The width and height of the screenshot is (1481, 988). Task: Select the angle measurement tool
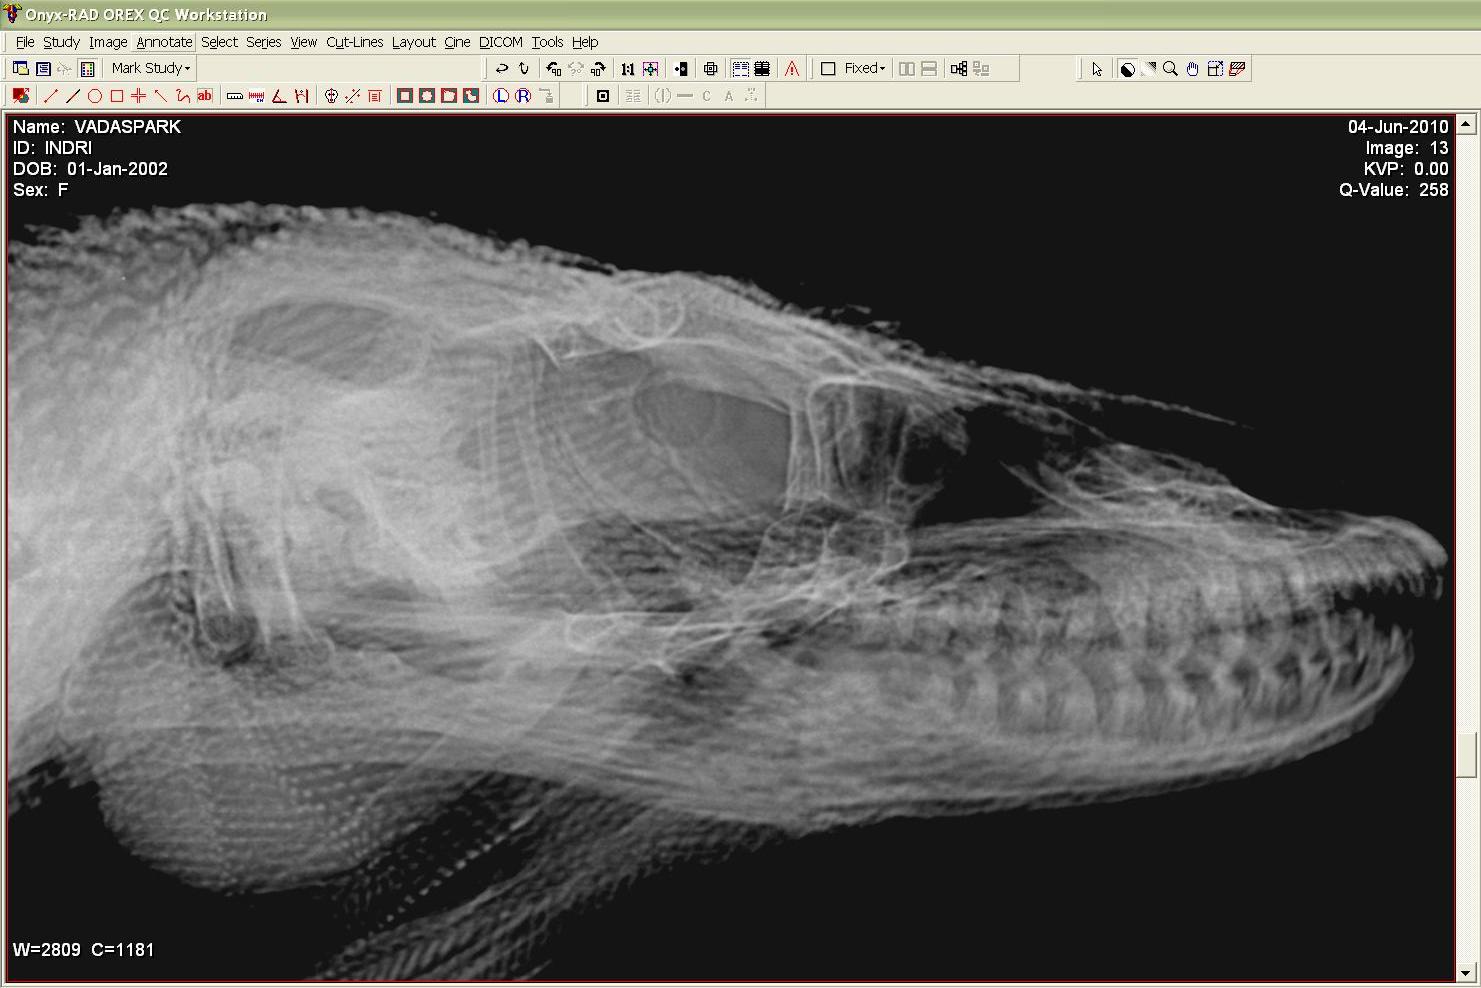click(x=279, y=96)
